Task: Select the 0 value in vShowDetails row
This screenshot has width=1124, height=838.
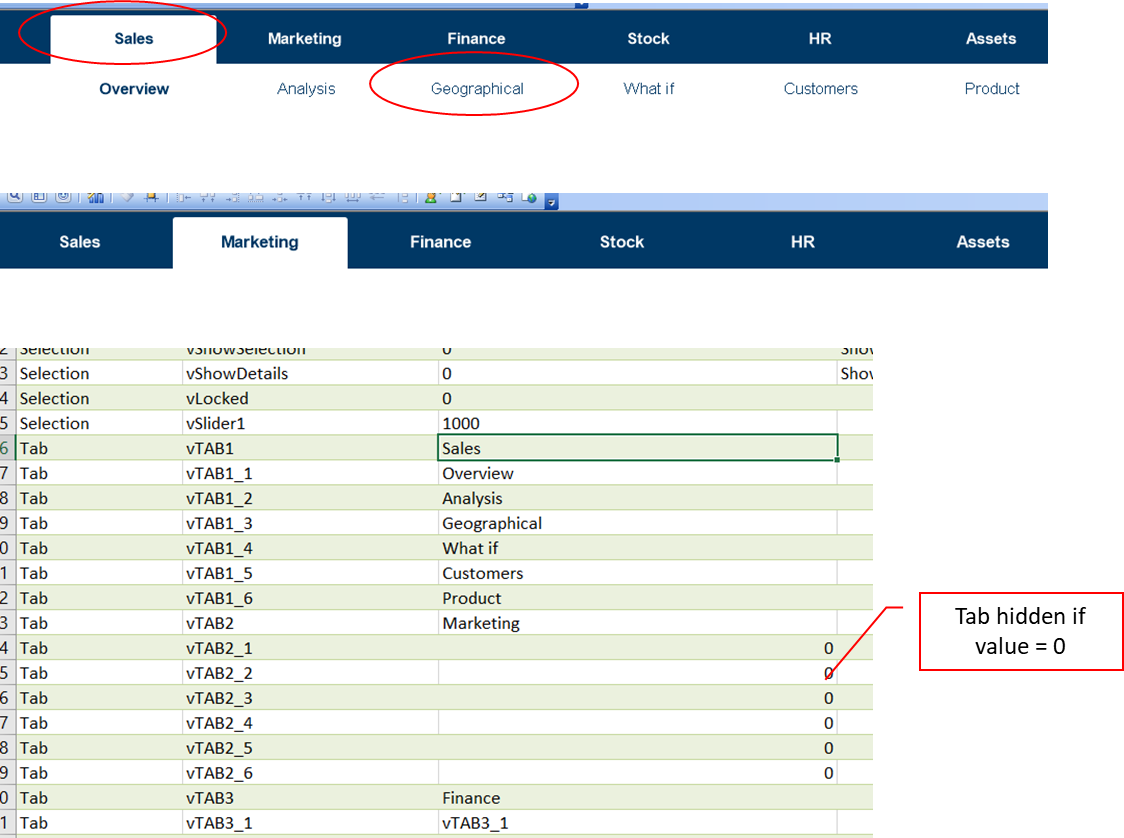Action: (x=637, y=373)
